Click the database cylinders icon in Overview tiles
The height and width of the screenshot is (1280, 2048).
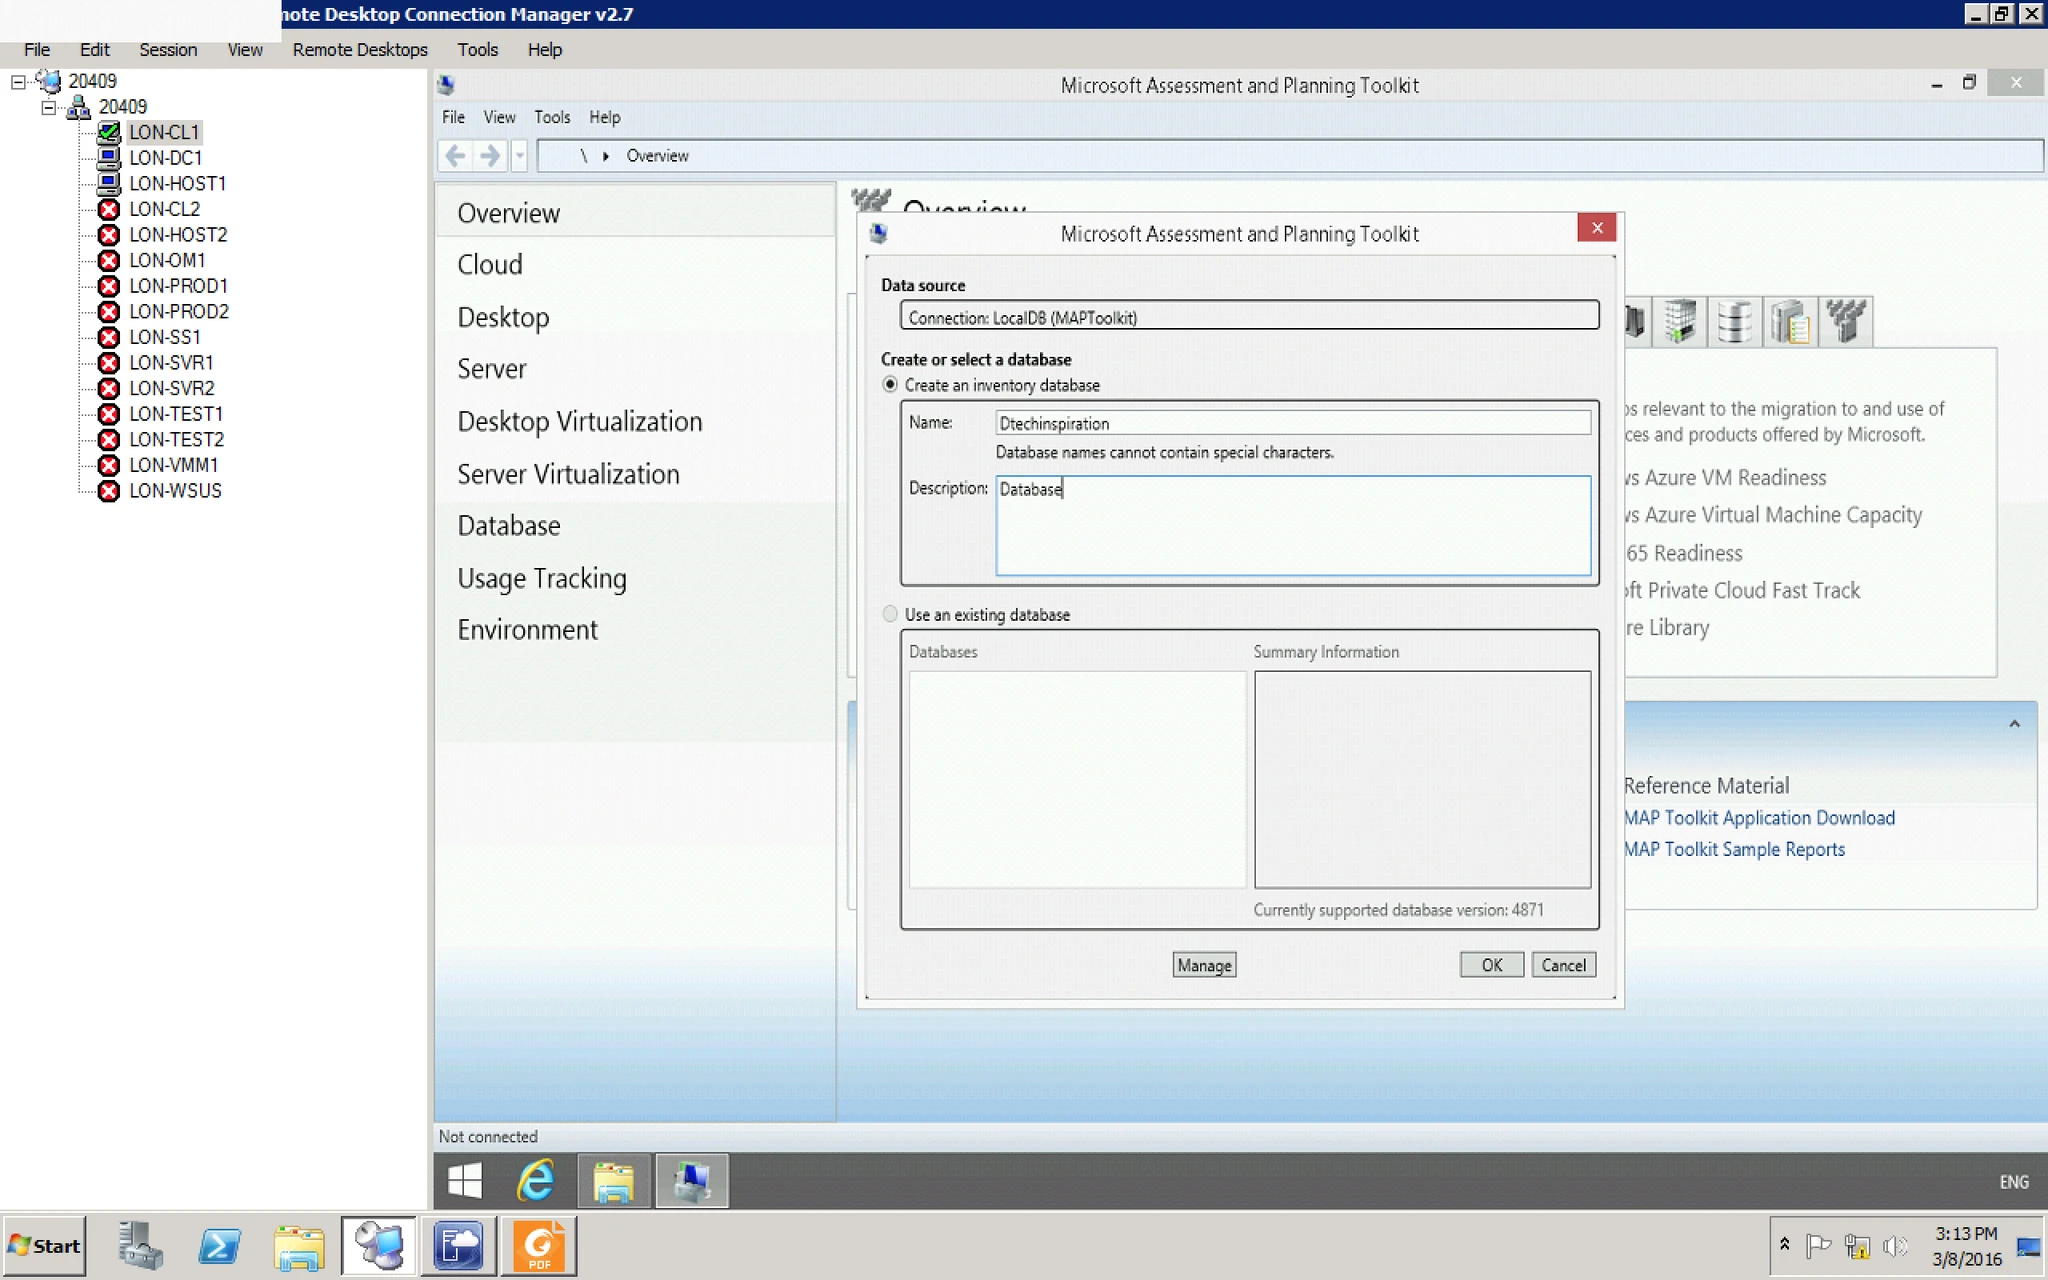pyautogui.click(x=1734, y=322)
